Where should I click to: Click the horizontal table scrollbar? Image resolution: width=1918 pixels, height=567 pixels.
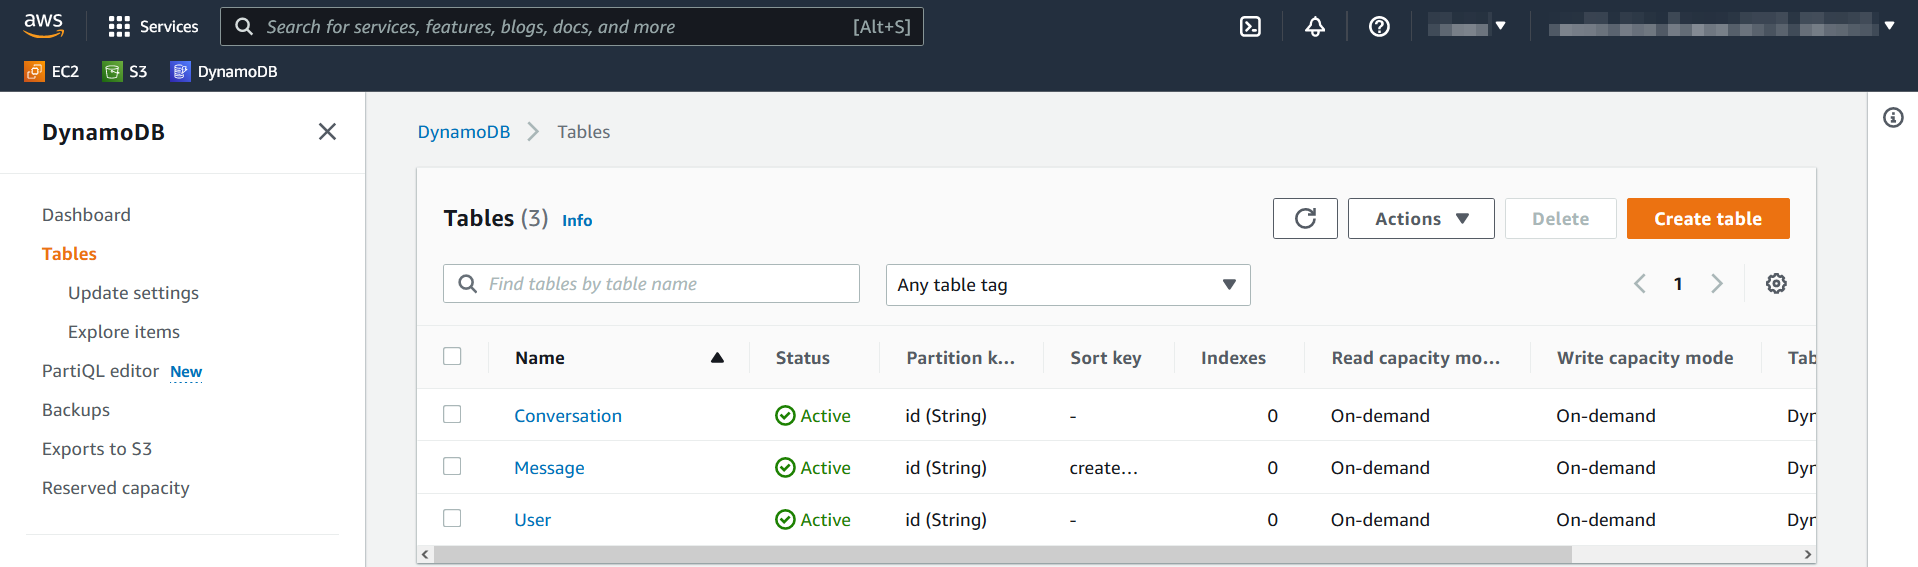click(1003, 554)
